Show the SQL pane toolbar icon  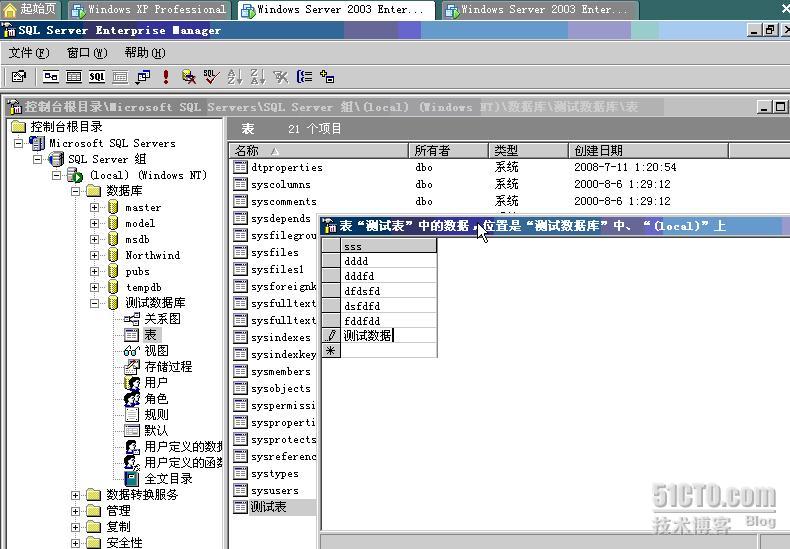point(97,77)
